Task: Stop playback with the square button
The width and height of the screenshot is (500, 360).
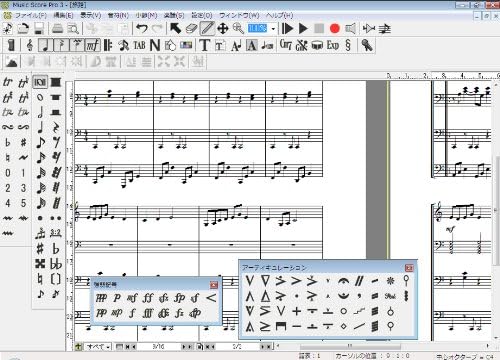Action: click(319, 29)
